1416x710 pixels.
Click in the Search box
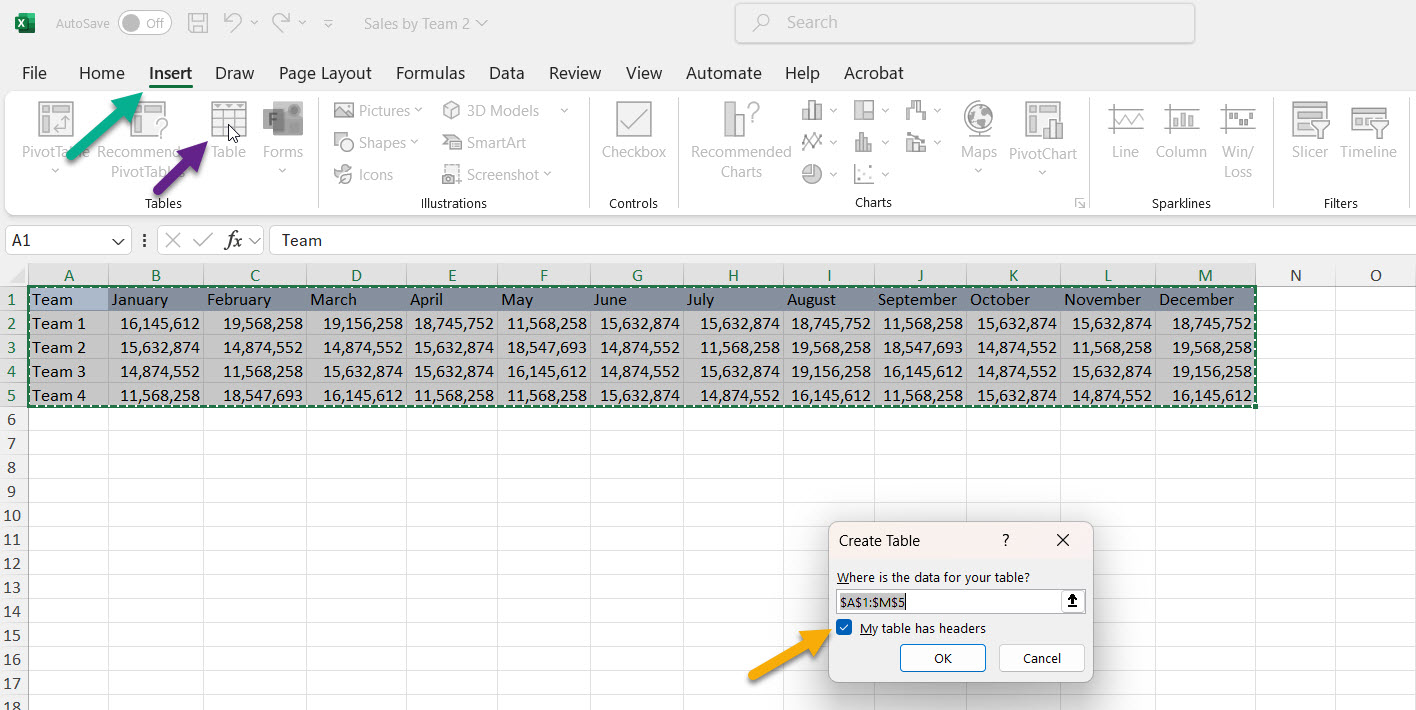(965, 23)
